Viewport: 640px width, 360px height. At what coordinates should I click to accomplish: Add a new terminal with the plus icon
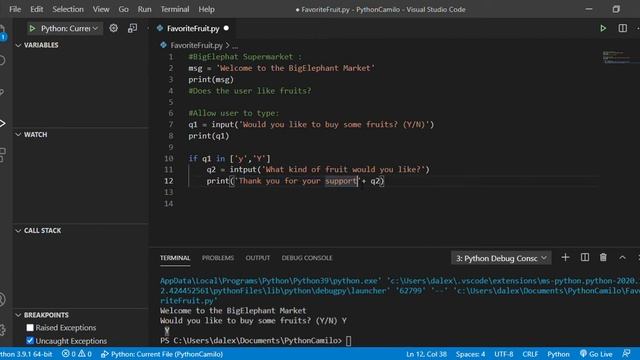tap(565, 258)
